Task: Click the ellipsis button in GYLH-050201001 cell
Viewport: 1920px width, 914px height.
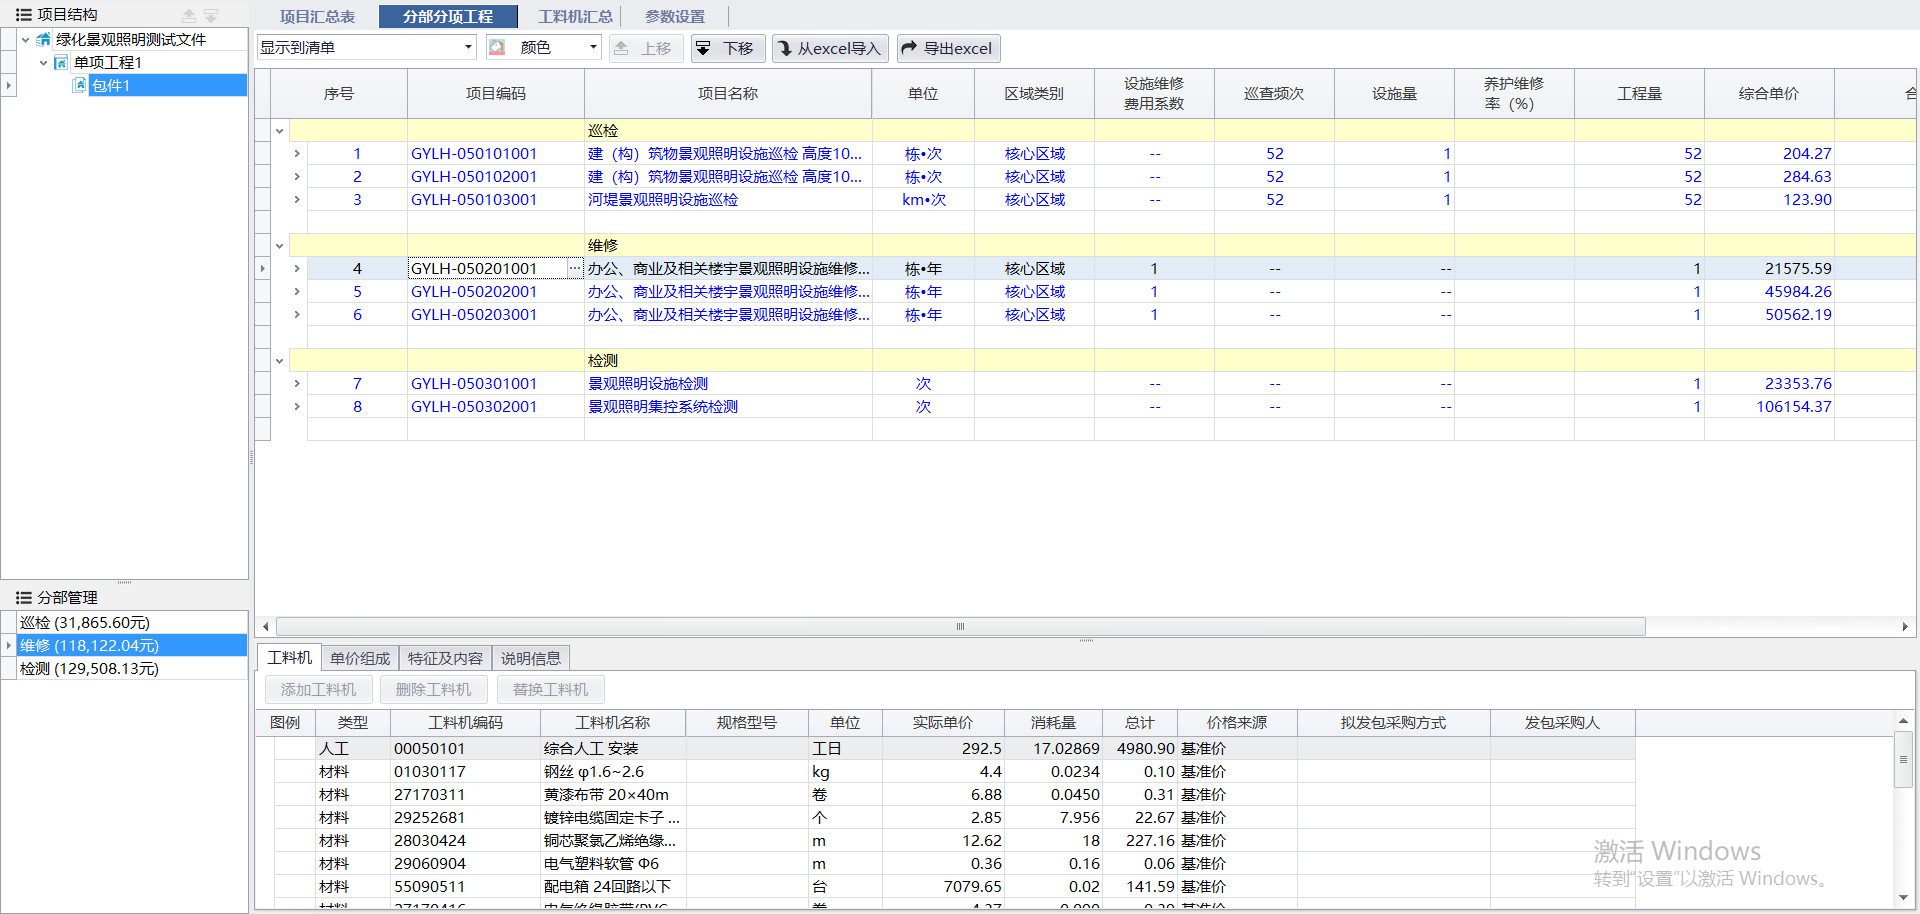Action: tap(574, 269)
